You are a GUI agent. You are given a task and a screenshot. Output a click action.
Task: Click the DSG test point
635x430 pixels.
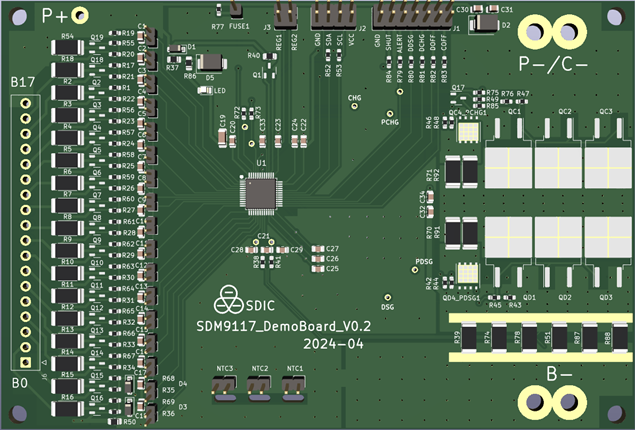pyautogui.click(x=388, y=298)
